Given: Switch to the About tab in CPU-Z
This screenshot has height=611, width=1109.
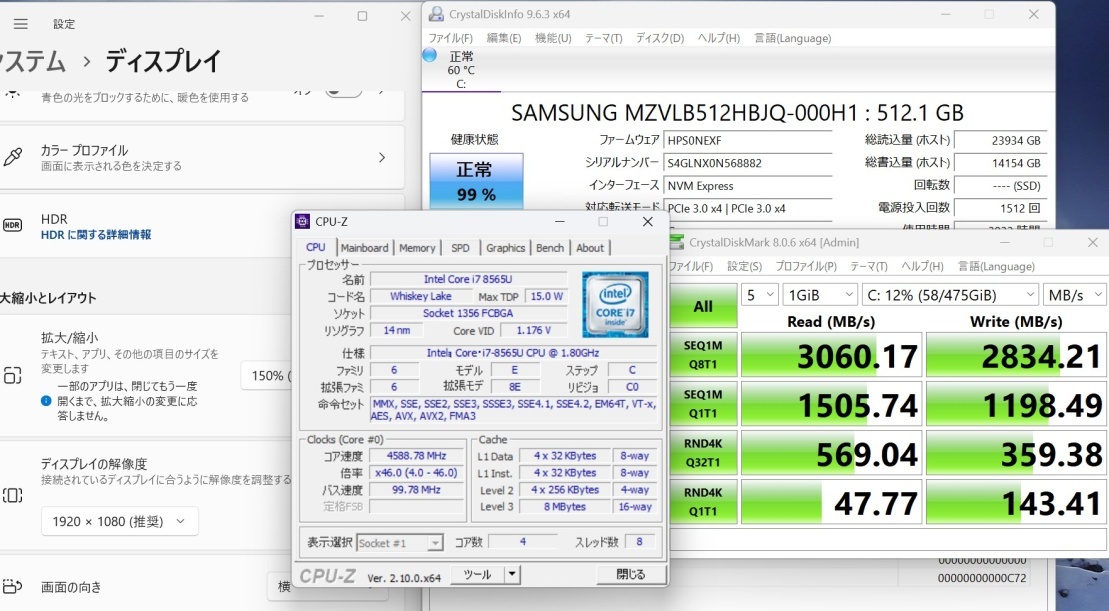Looking at the screenshot, I should point(590,248).
